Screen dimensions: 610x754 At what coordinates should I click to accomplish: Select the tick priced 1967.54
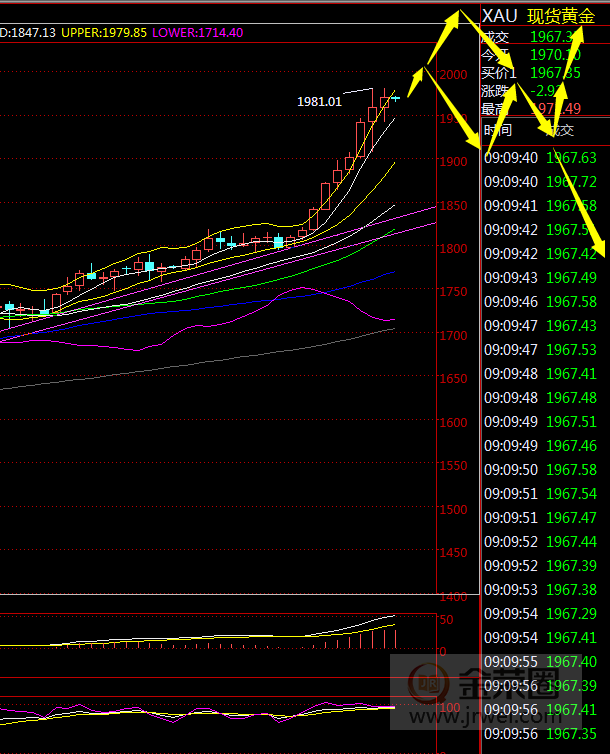pyautogui.click(x=572, y=494)
